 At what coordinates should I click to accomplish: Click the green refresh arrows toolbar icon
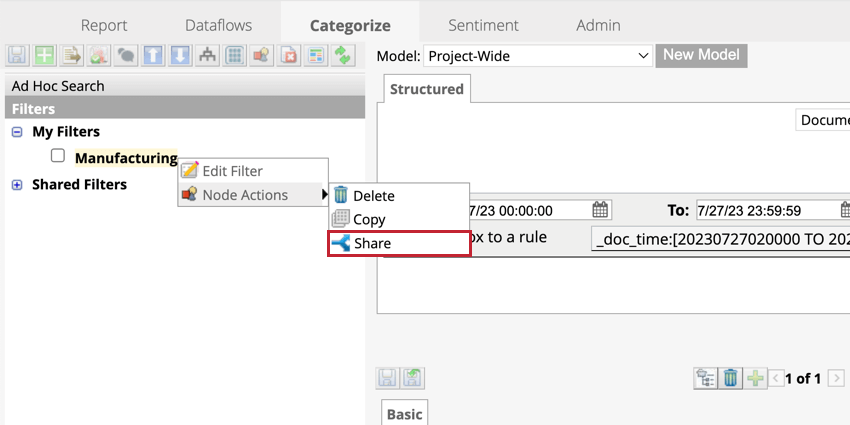pos(343,56)
